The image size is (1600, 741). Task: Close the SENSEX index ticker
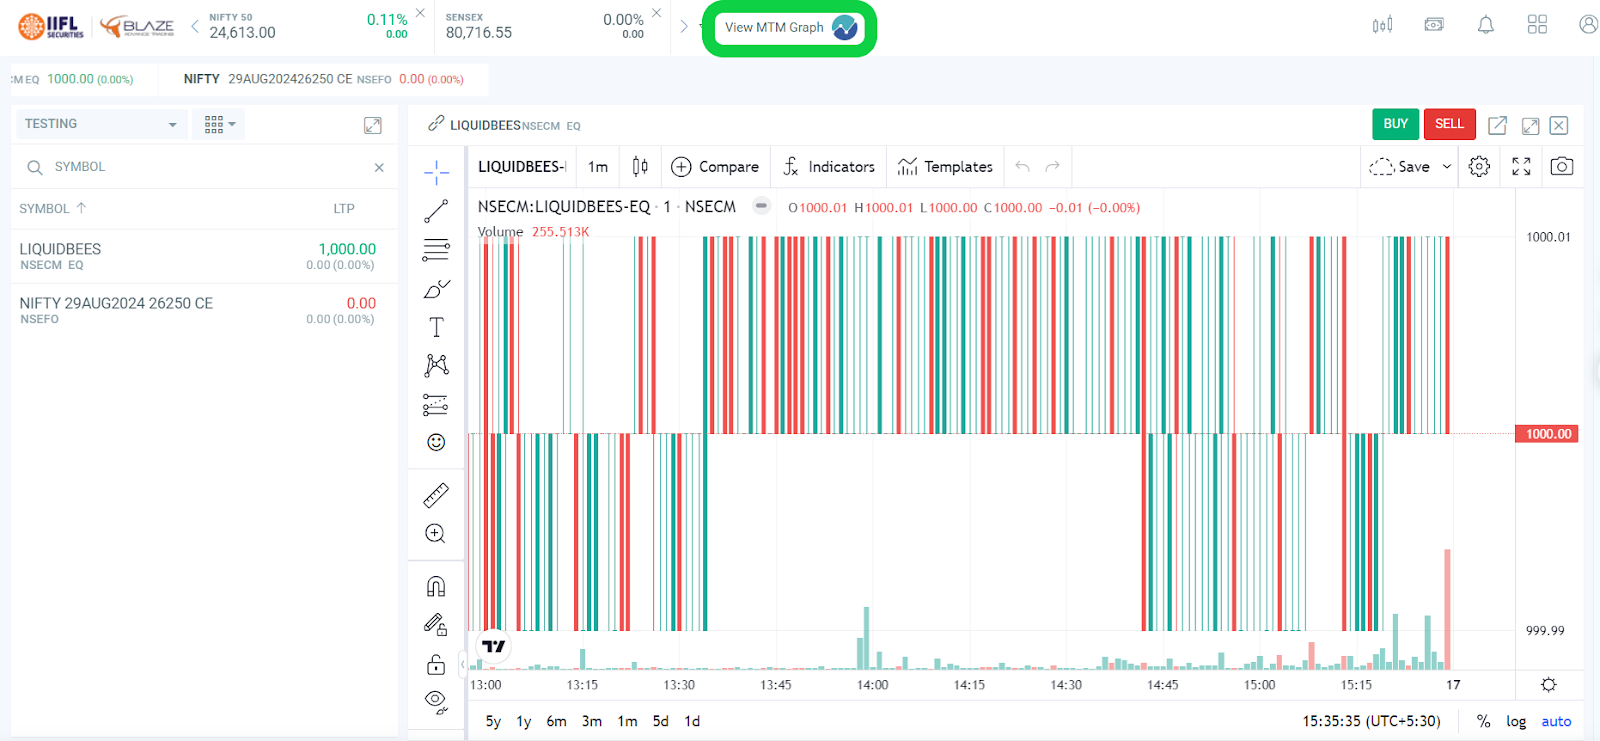pyautogui.click(x=656, y=13)
